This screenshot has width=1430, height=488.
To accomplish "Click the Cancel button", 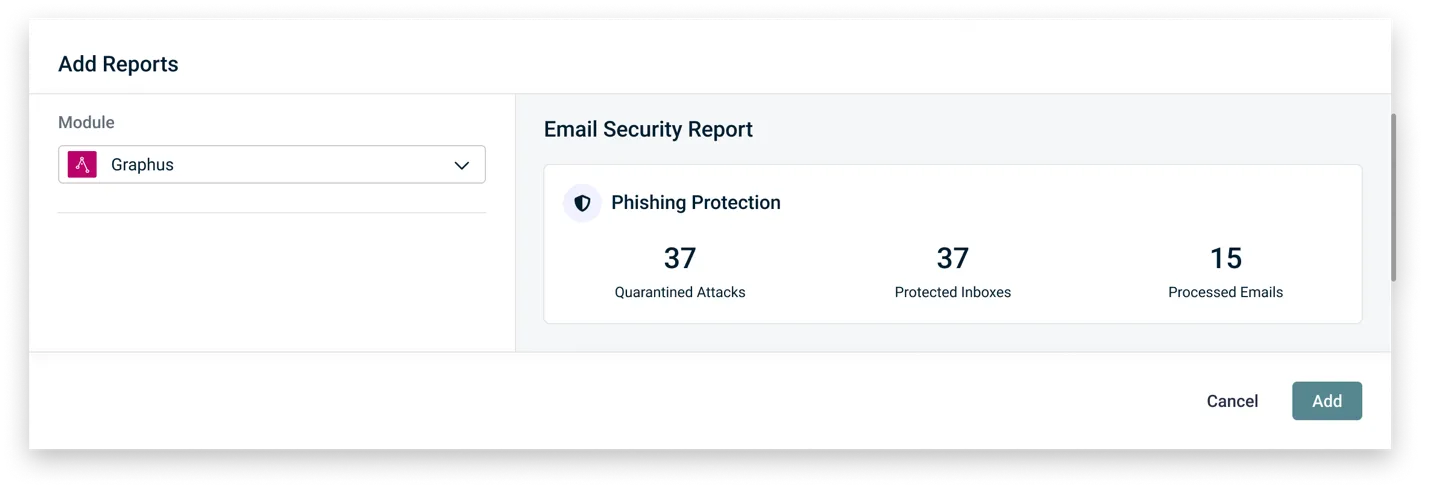I will 1232,401.
